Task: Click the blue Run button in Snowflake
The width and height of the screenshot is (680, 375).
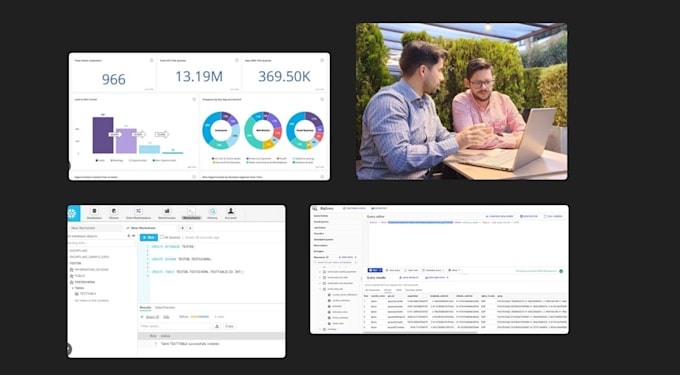Action: click(x=149, y=238)
